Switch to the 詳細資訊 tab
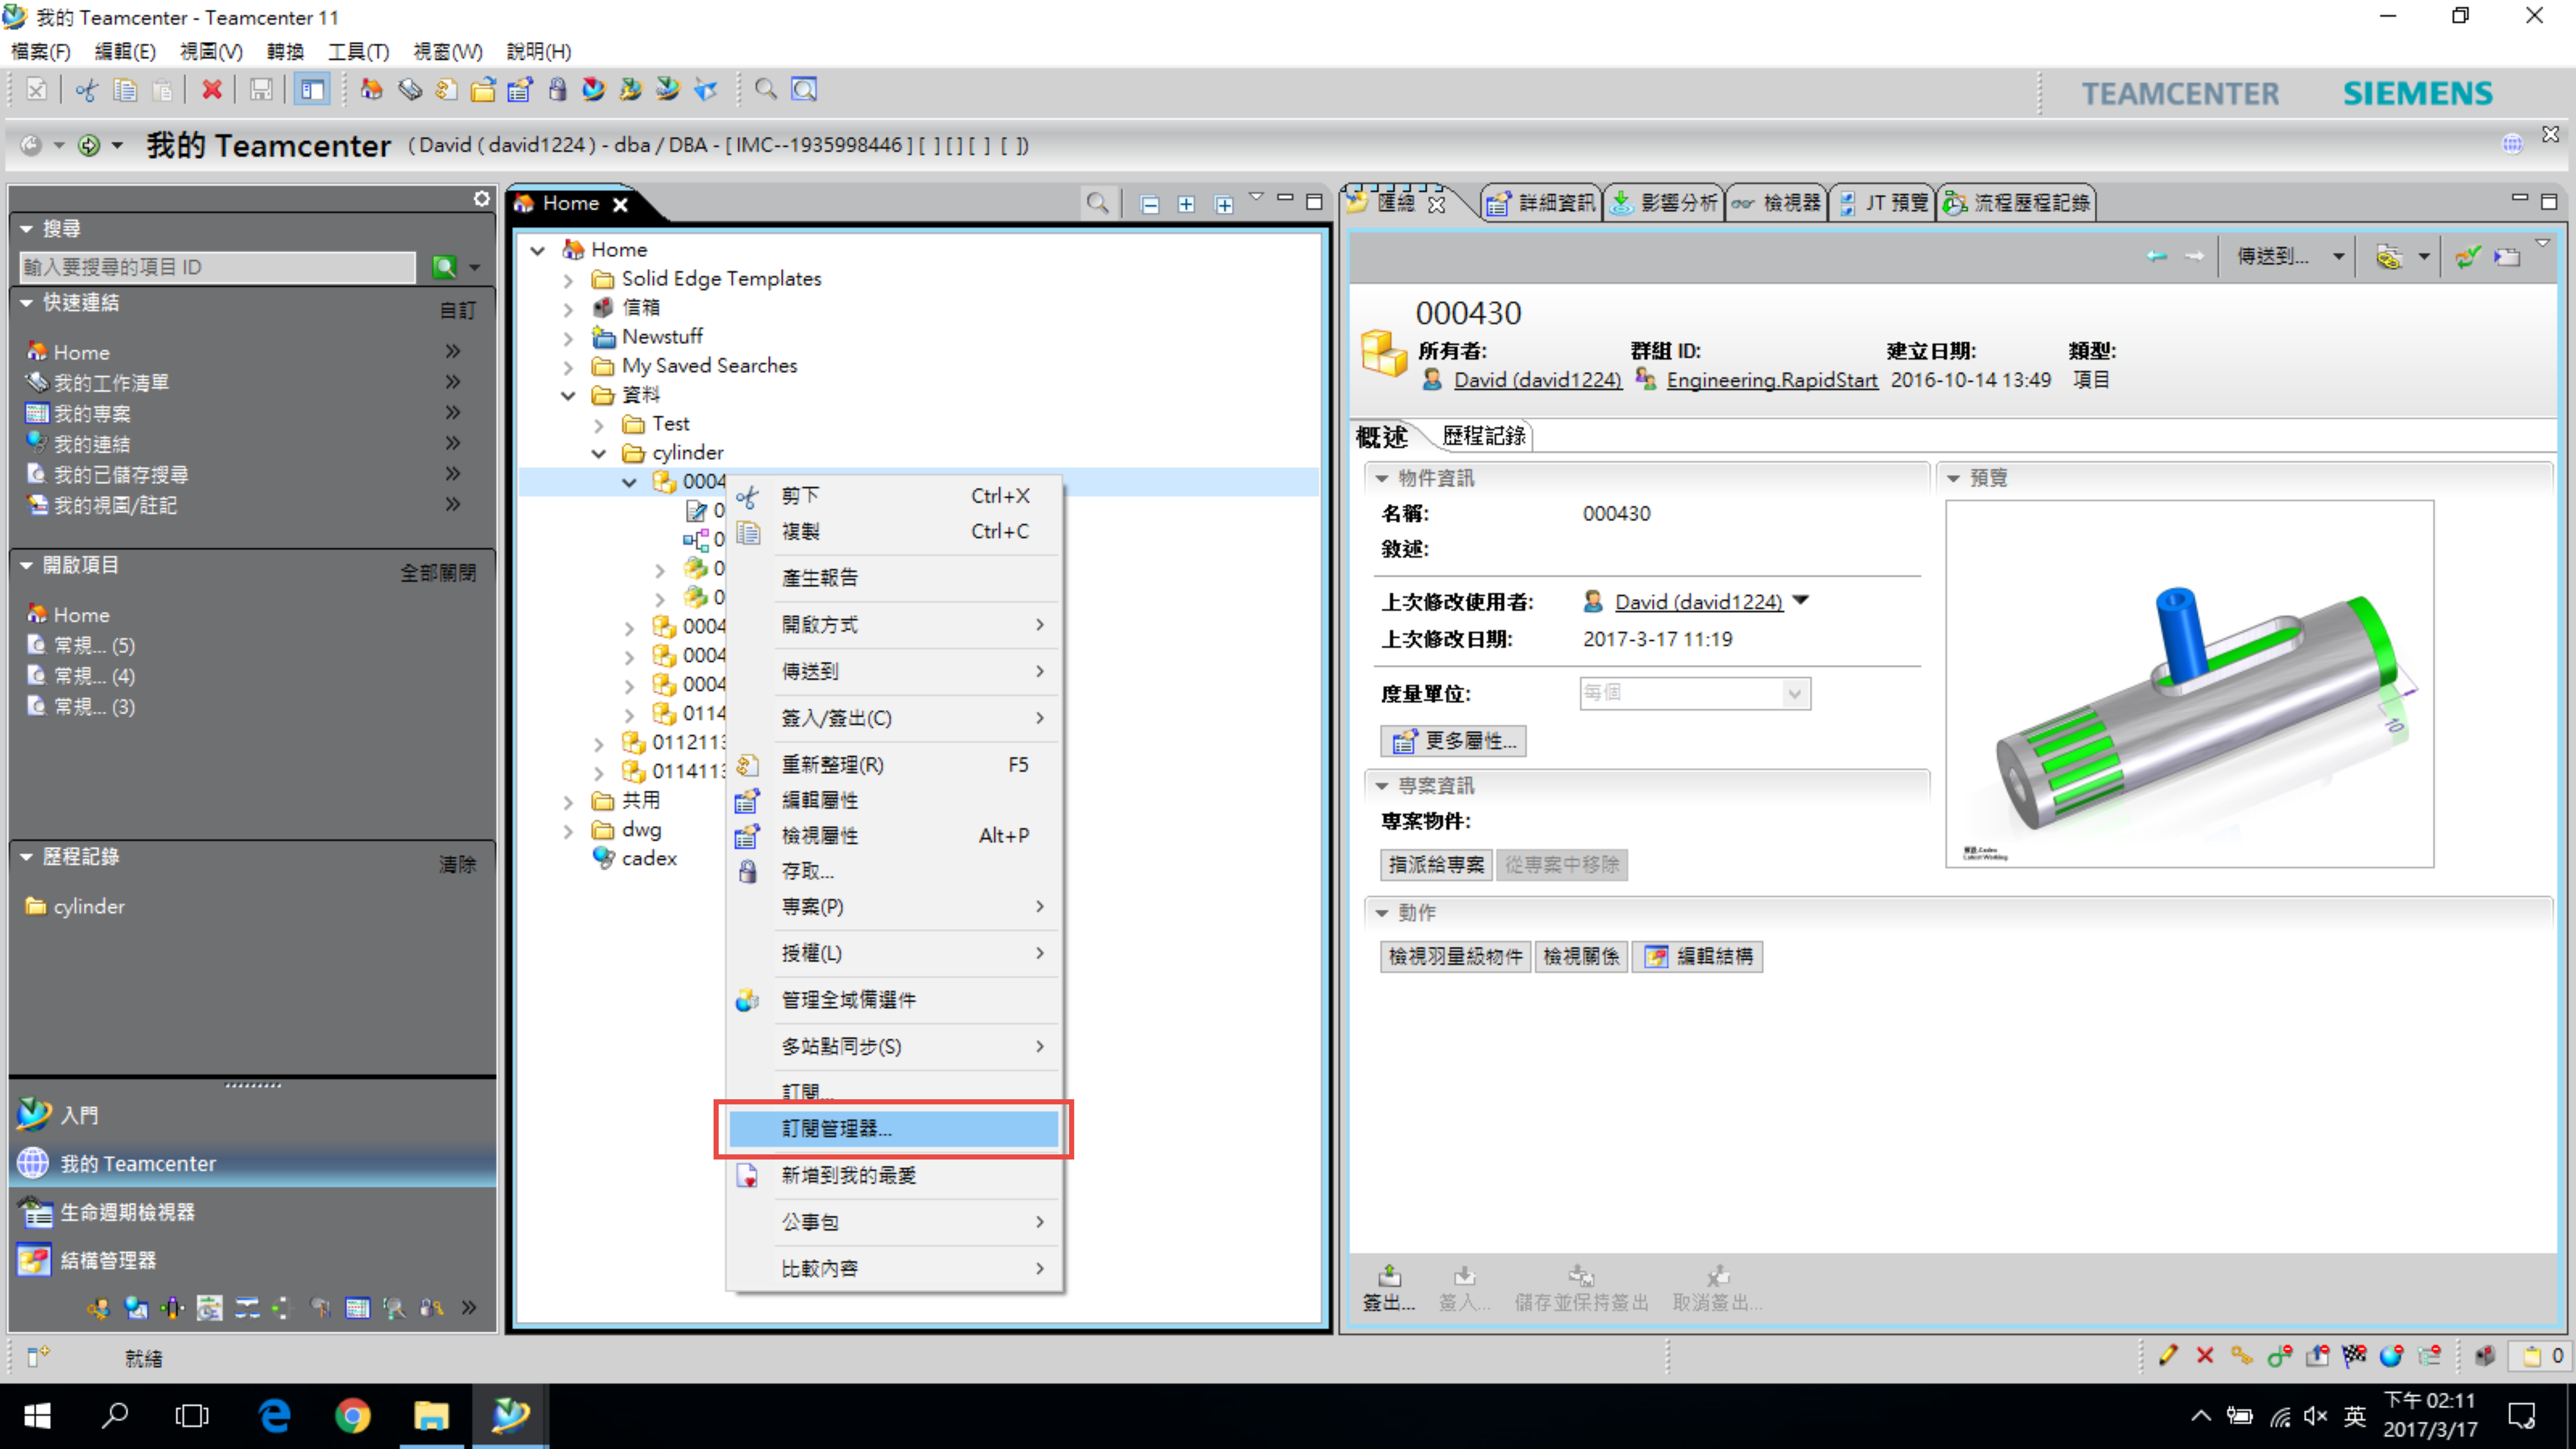This screenshot has height=1449, width=2576. coord(1541,203)
